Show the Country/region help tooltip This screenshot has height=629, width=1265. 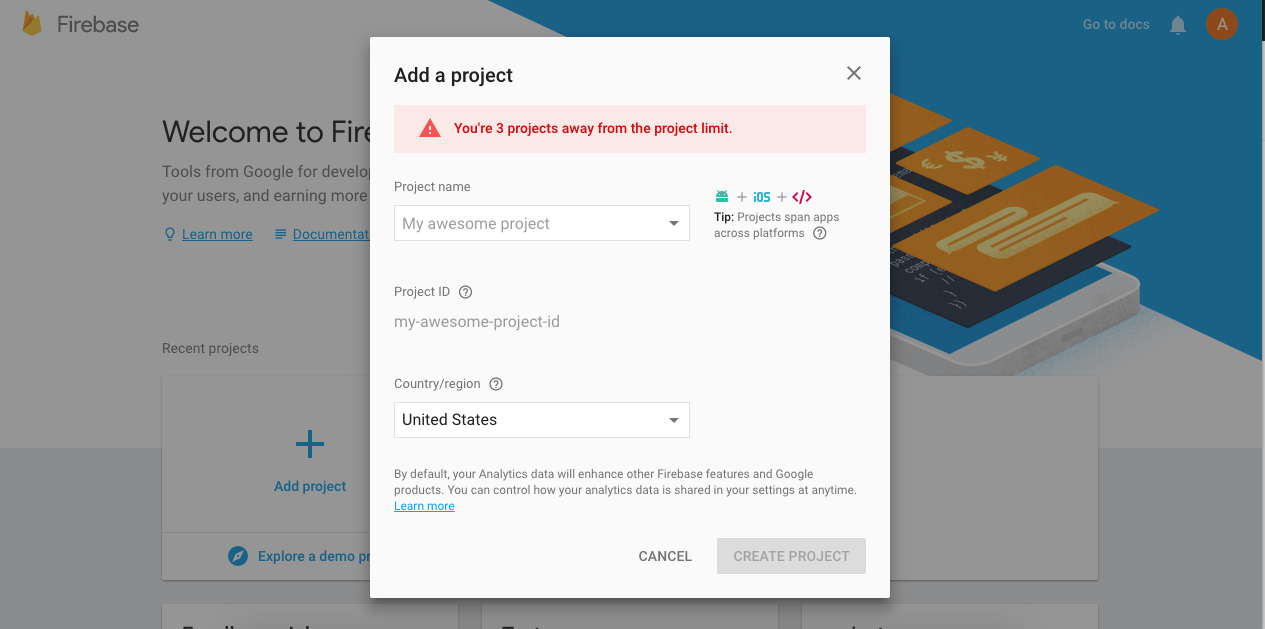coord(496,384)
